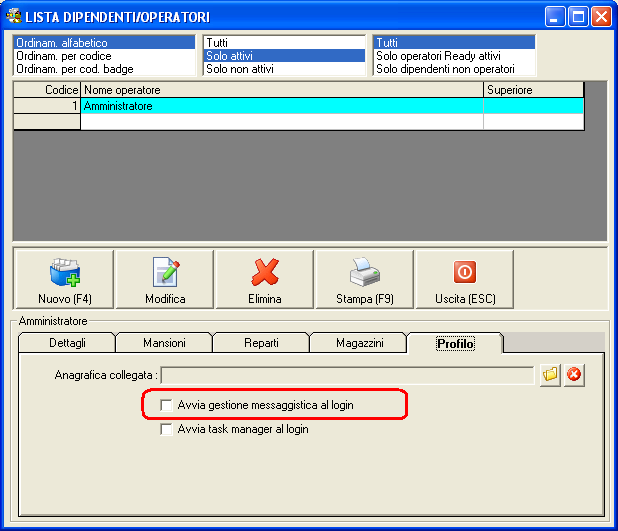The image size is (618, 531).
Task: Click the Stampa (F9) printer button
Action: coord(365,279)
